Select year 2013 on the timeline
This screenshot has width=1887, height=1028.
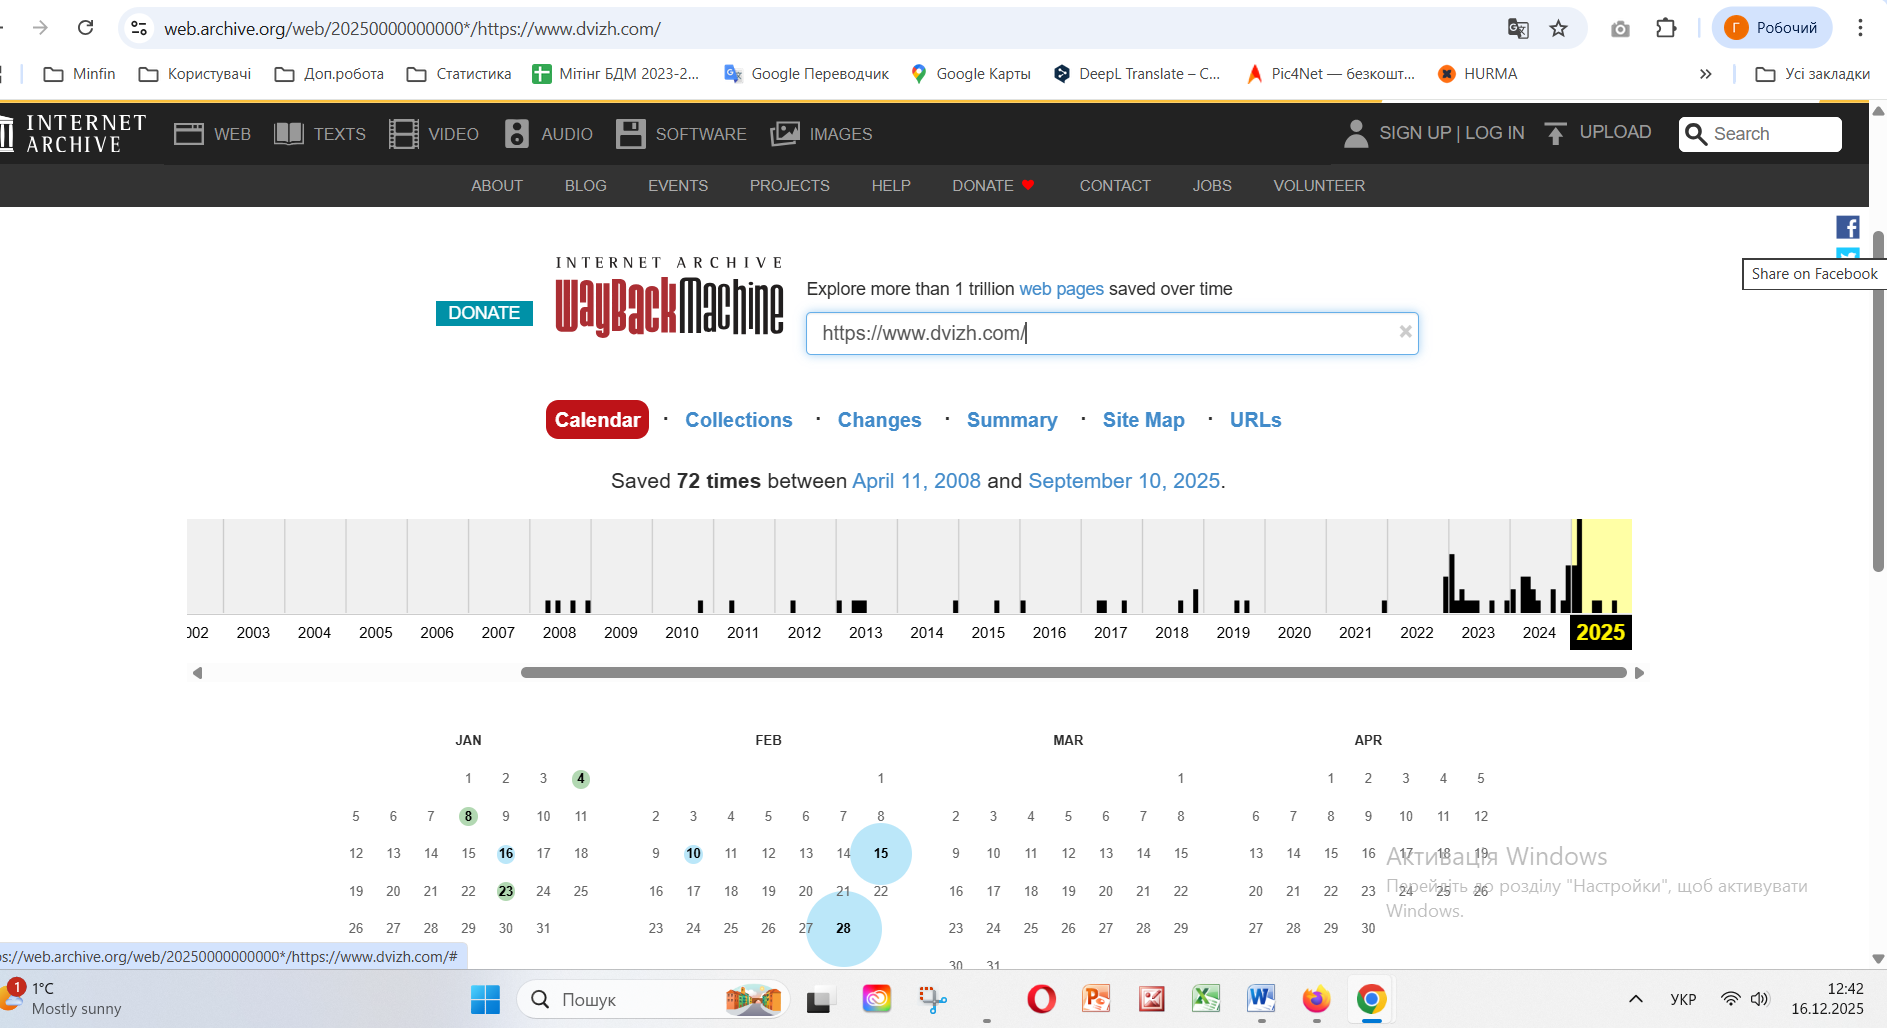click(866, 632)
